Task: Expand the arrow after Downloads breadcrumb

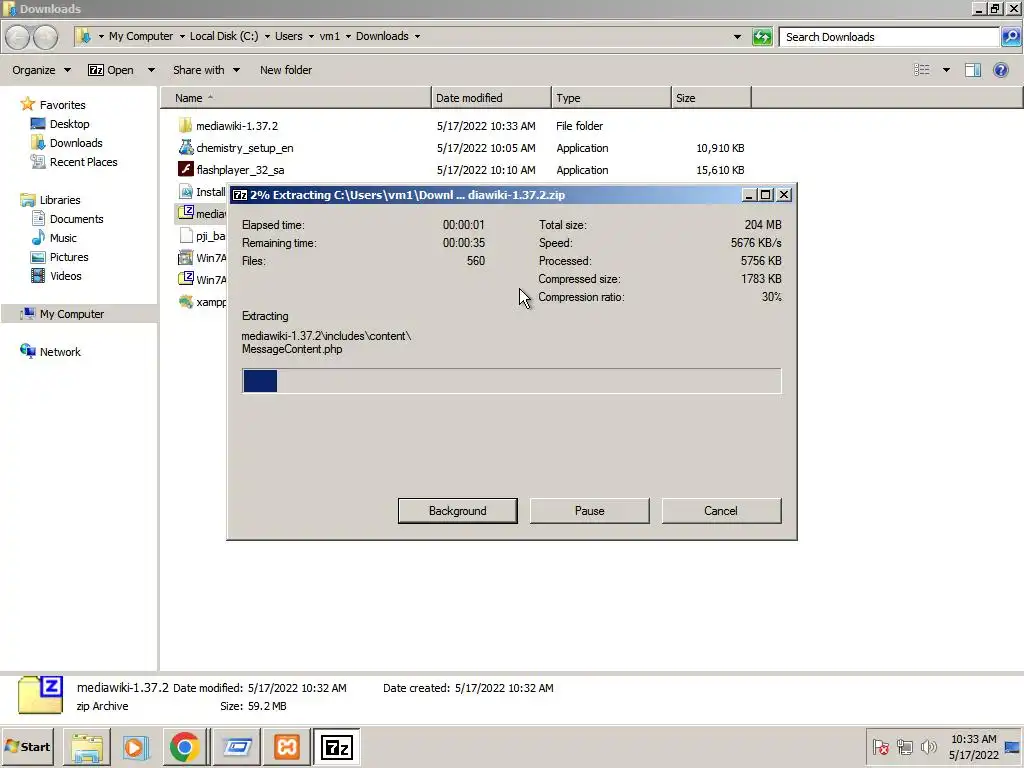Action: pyautogui.click(x=417, y=36)
